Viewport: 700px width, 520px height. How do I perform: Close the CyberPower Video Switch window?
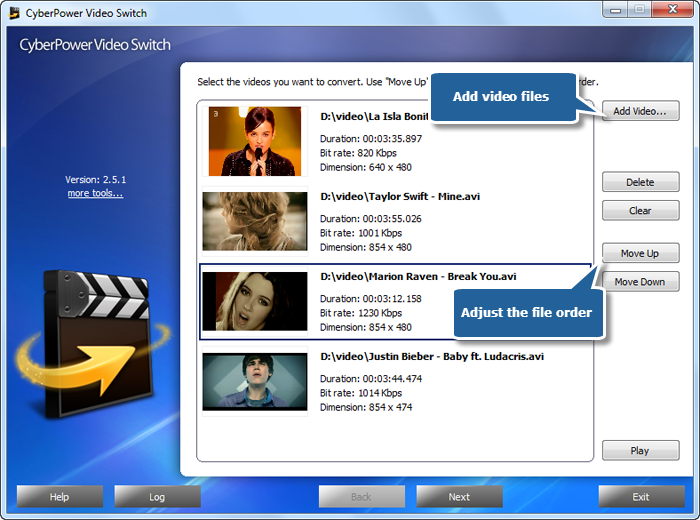pyautogui.click(x=673, y=9)
